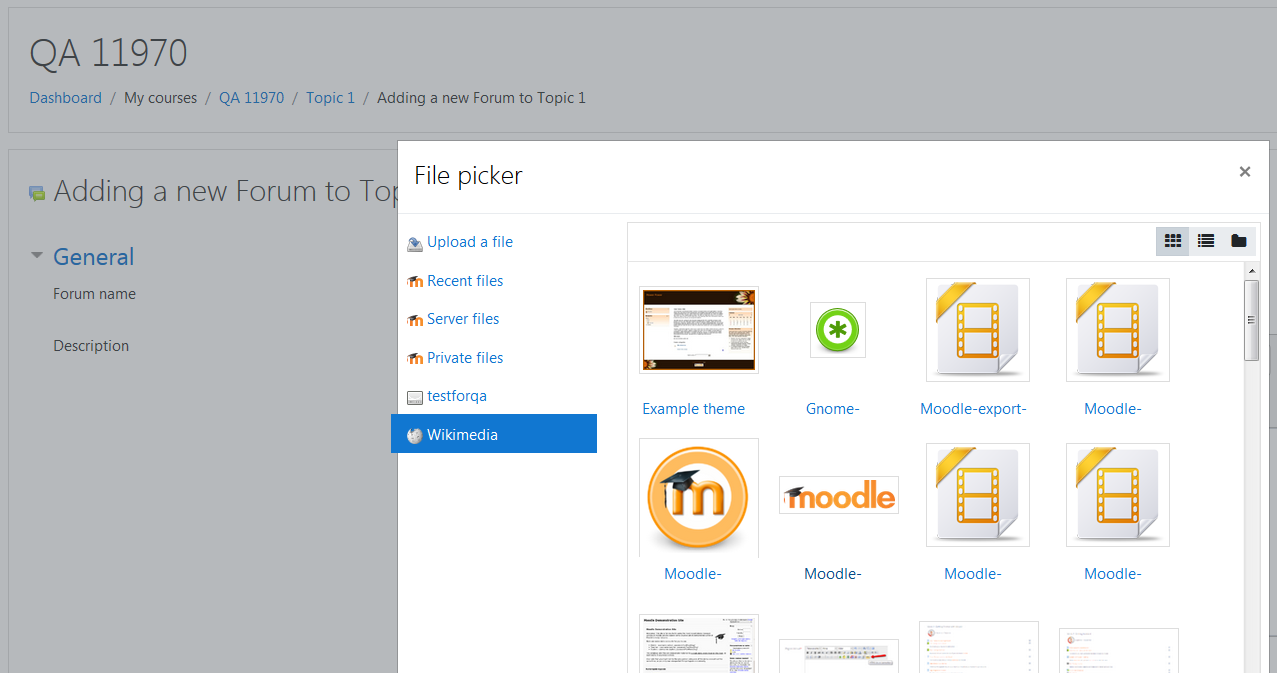Click the Recent files Moodle icon

(415, 282)
